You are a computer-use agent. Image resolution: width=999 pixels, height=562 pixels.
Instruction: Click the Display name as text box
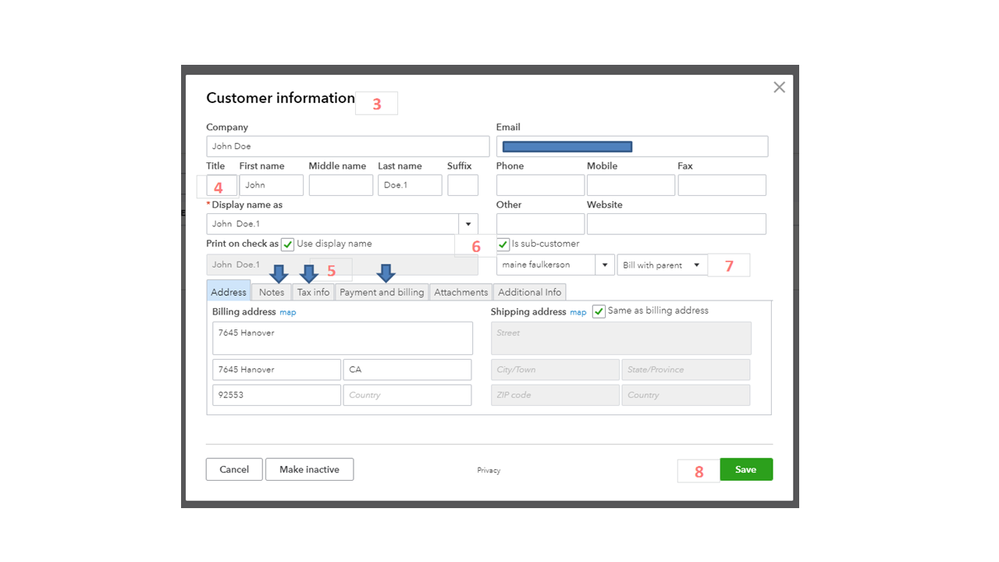(x=333, y=224)
